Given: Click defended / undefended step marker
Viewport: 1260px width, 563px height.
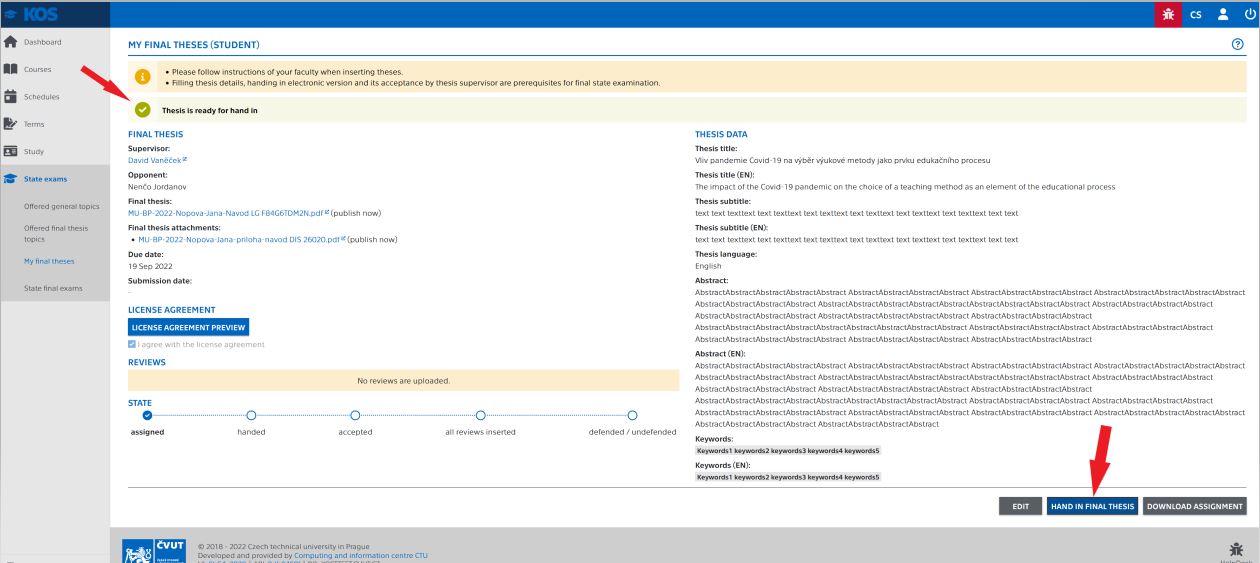Looking at the screenshot, I should (x=632, y=415).
